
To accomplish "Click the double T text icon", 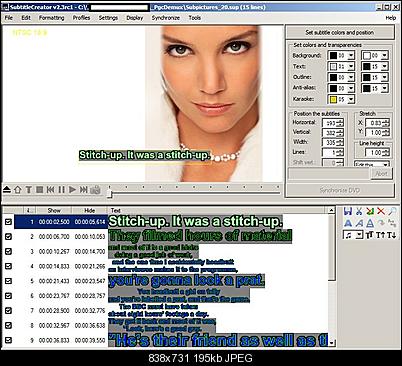I will tap(369, 235).
